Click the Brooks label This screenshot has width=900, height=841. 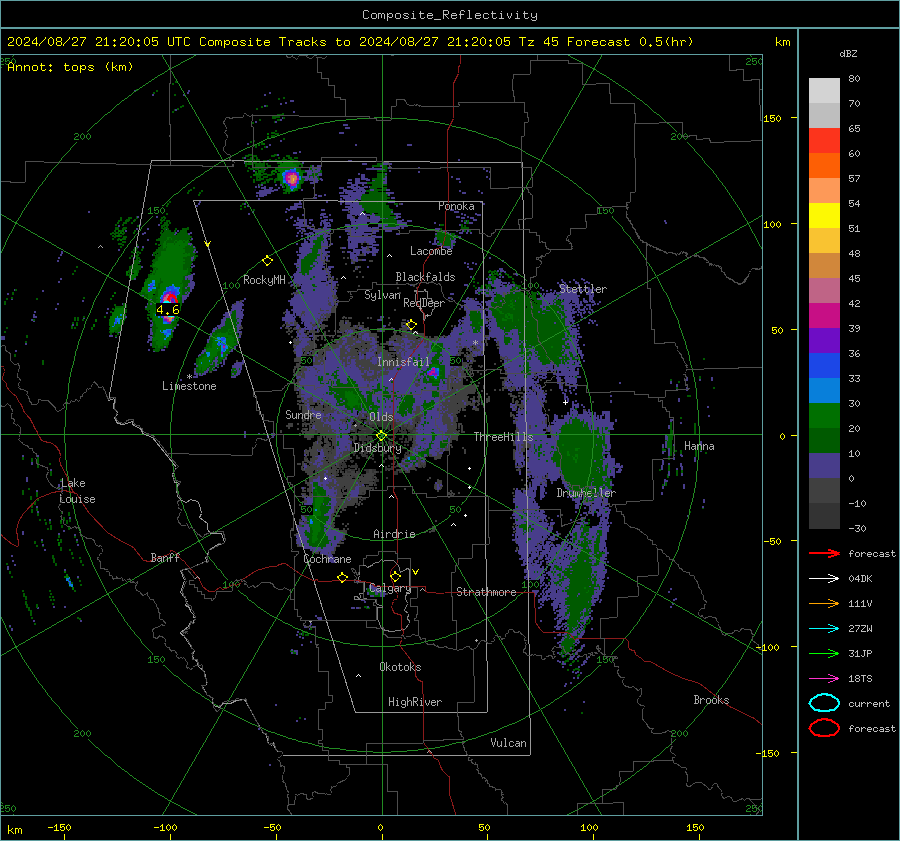click(711, 700)
